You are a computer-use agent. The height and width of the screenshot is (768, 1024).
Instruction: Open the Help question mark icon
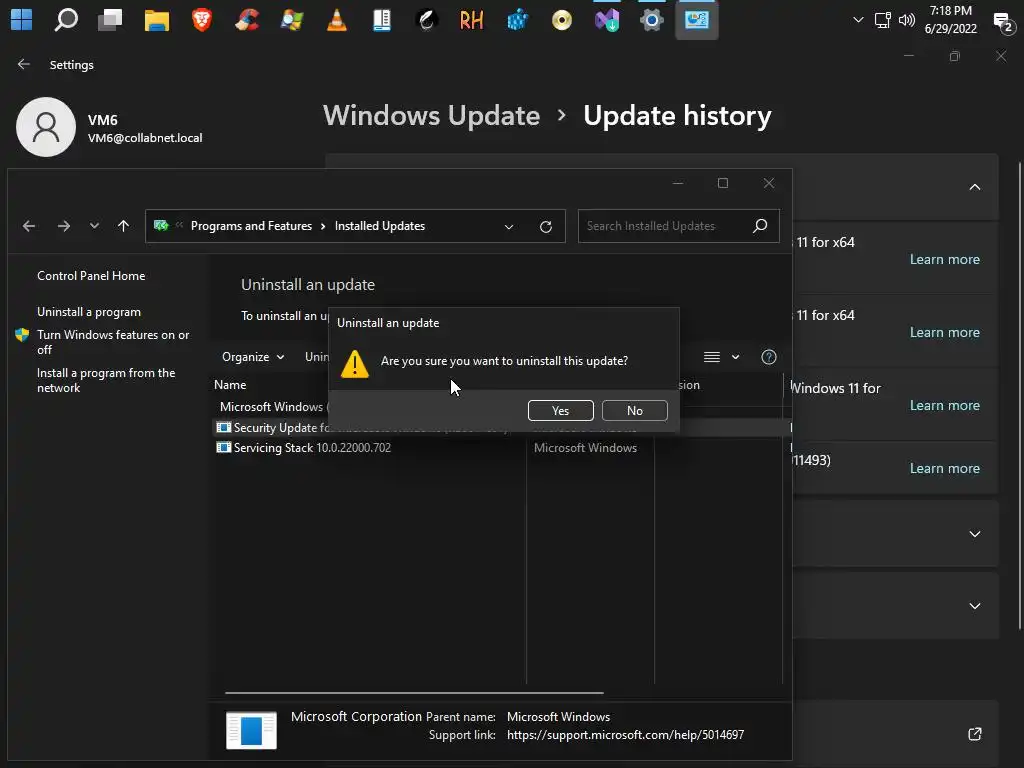point(769,357)
